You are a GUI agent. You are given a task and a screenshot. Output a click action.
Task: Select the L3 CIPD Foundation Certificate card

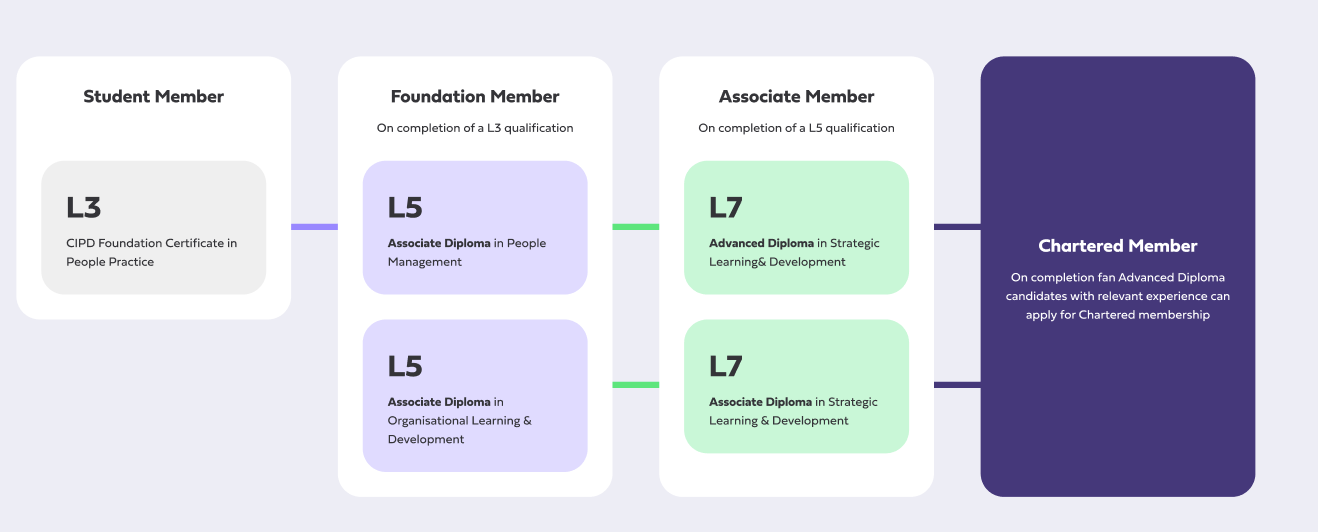pyautogui.click(x=153, y=228)
